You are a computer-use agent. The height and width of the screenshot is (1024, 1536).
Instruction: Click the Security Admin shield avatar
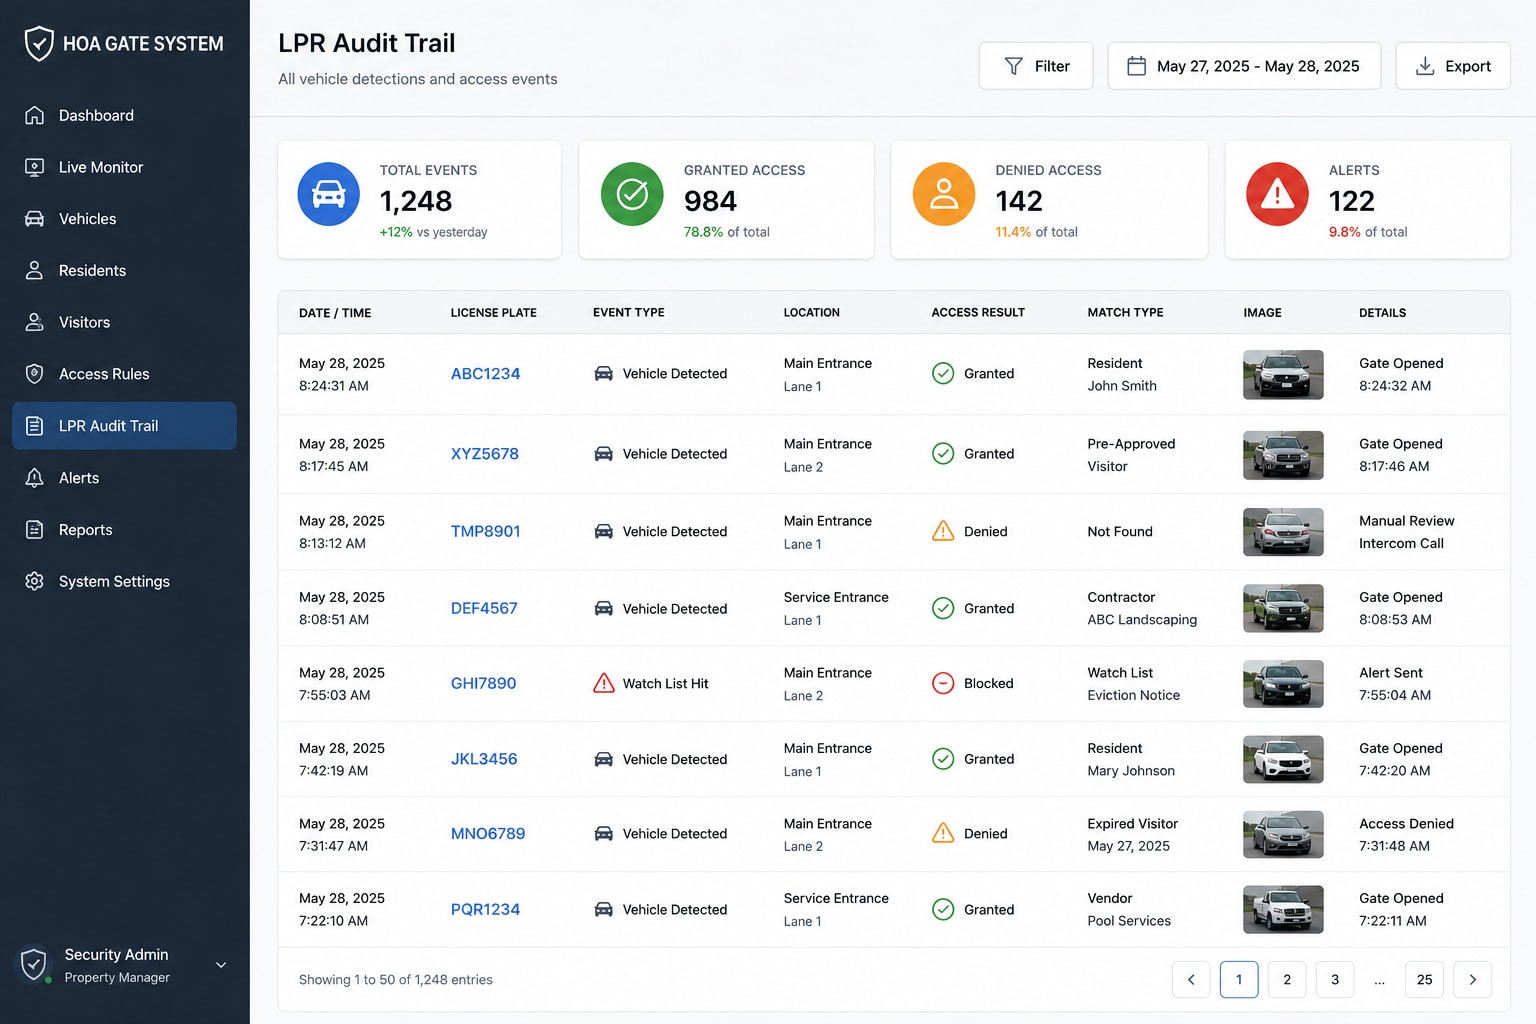point(34,965)
